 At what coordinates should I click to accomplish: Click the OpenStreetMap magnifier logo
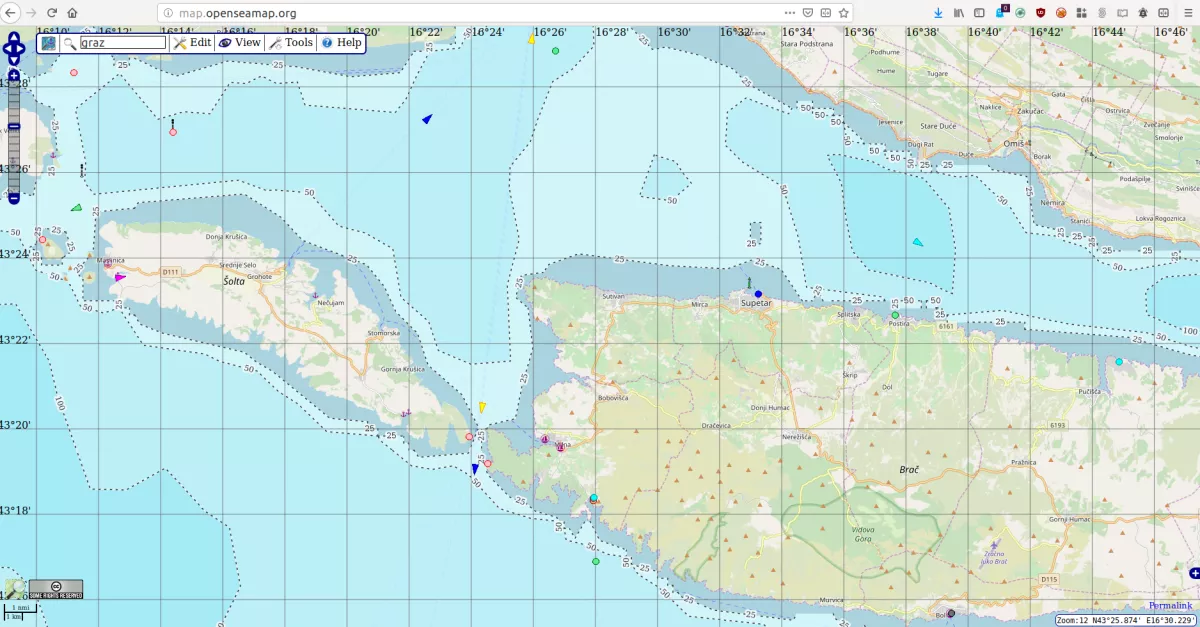(x=14, y=589)
